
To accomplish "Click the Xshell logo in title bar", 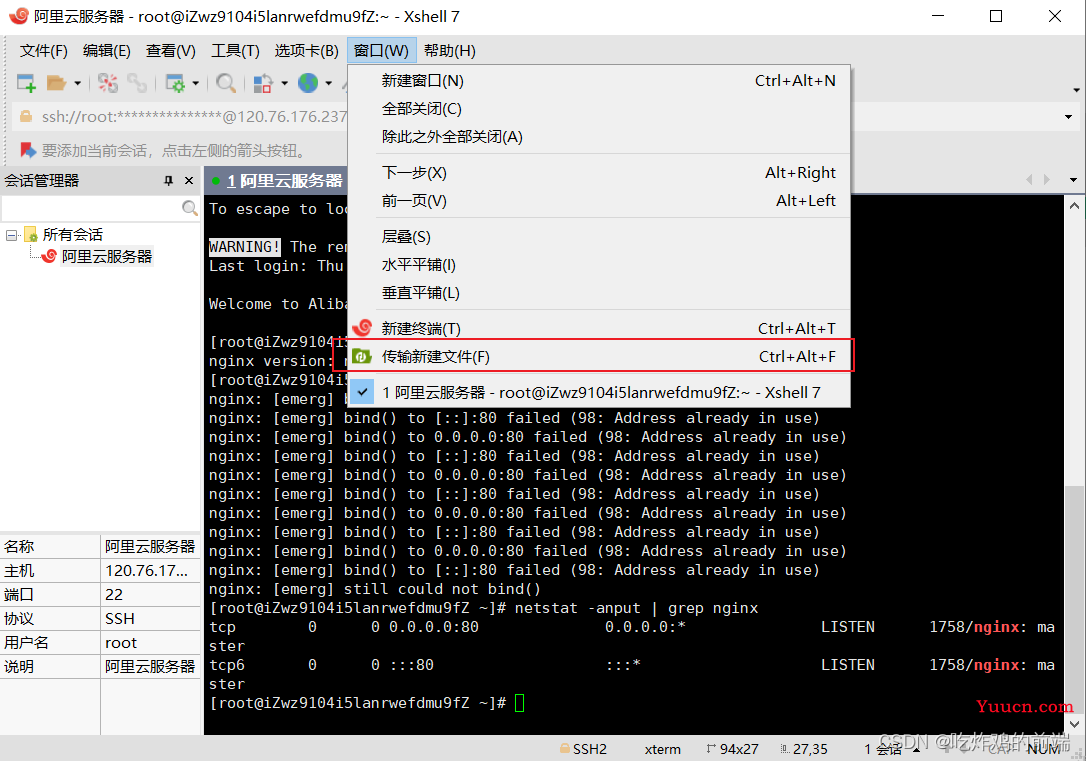I will click(x=19, y=16).
